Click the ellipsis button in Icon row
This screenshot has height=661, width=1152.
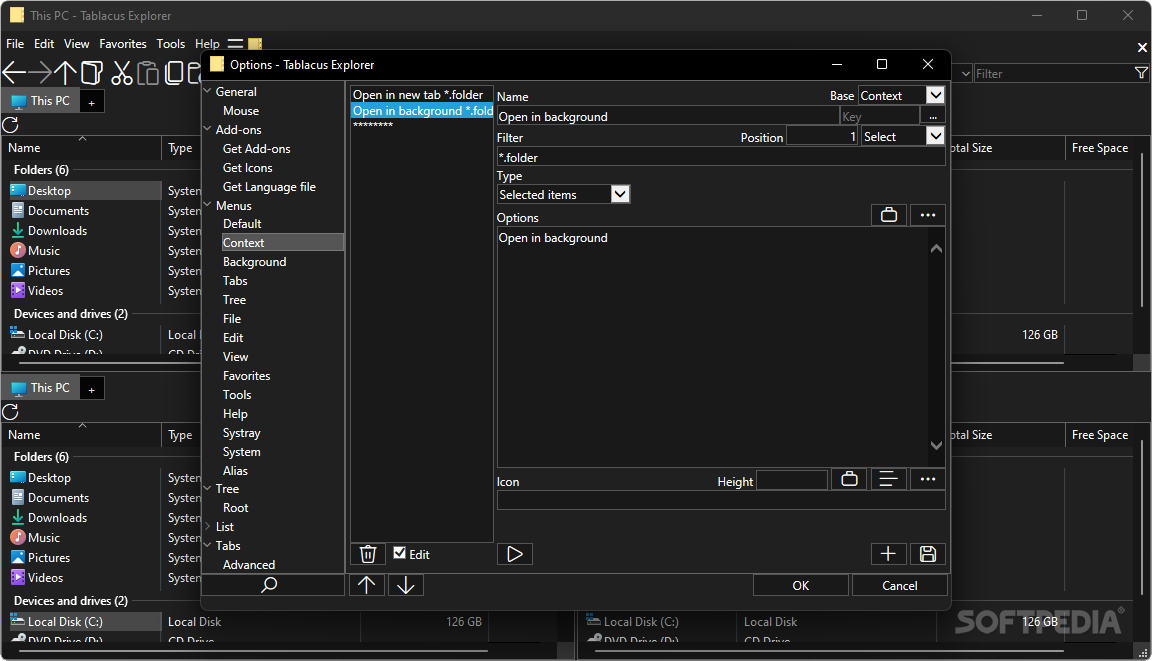tap(928, 480)
